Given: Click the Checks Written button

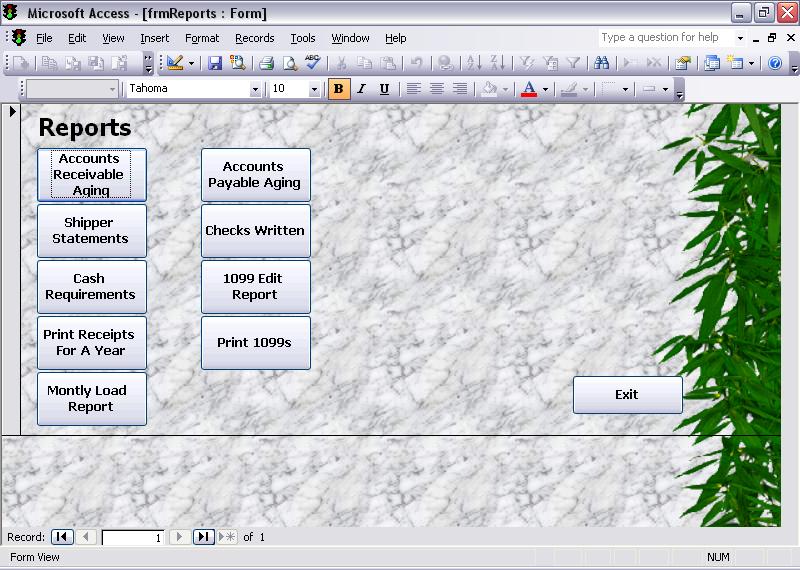Looking at the screenshot, I should point(255,231).
